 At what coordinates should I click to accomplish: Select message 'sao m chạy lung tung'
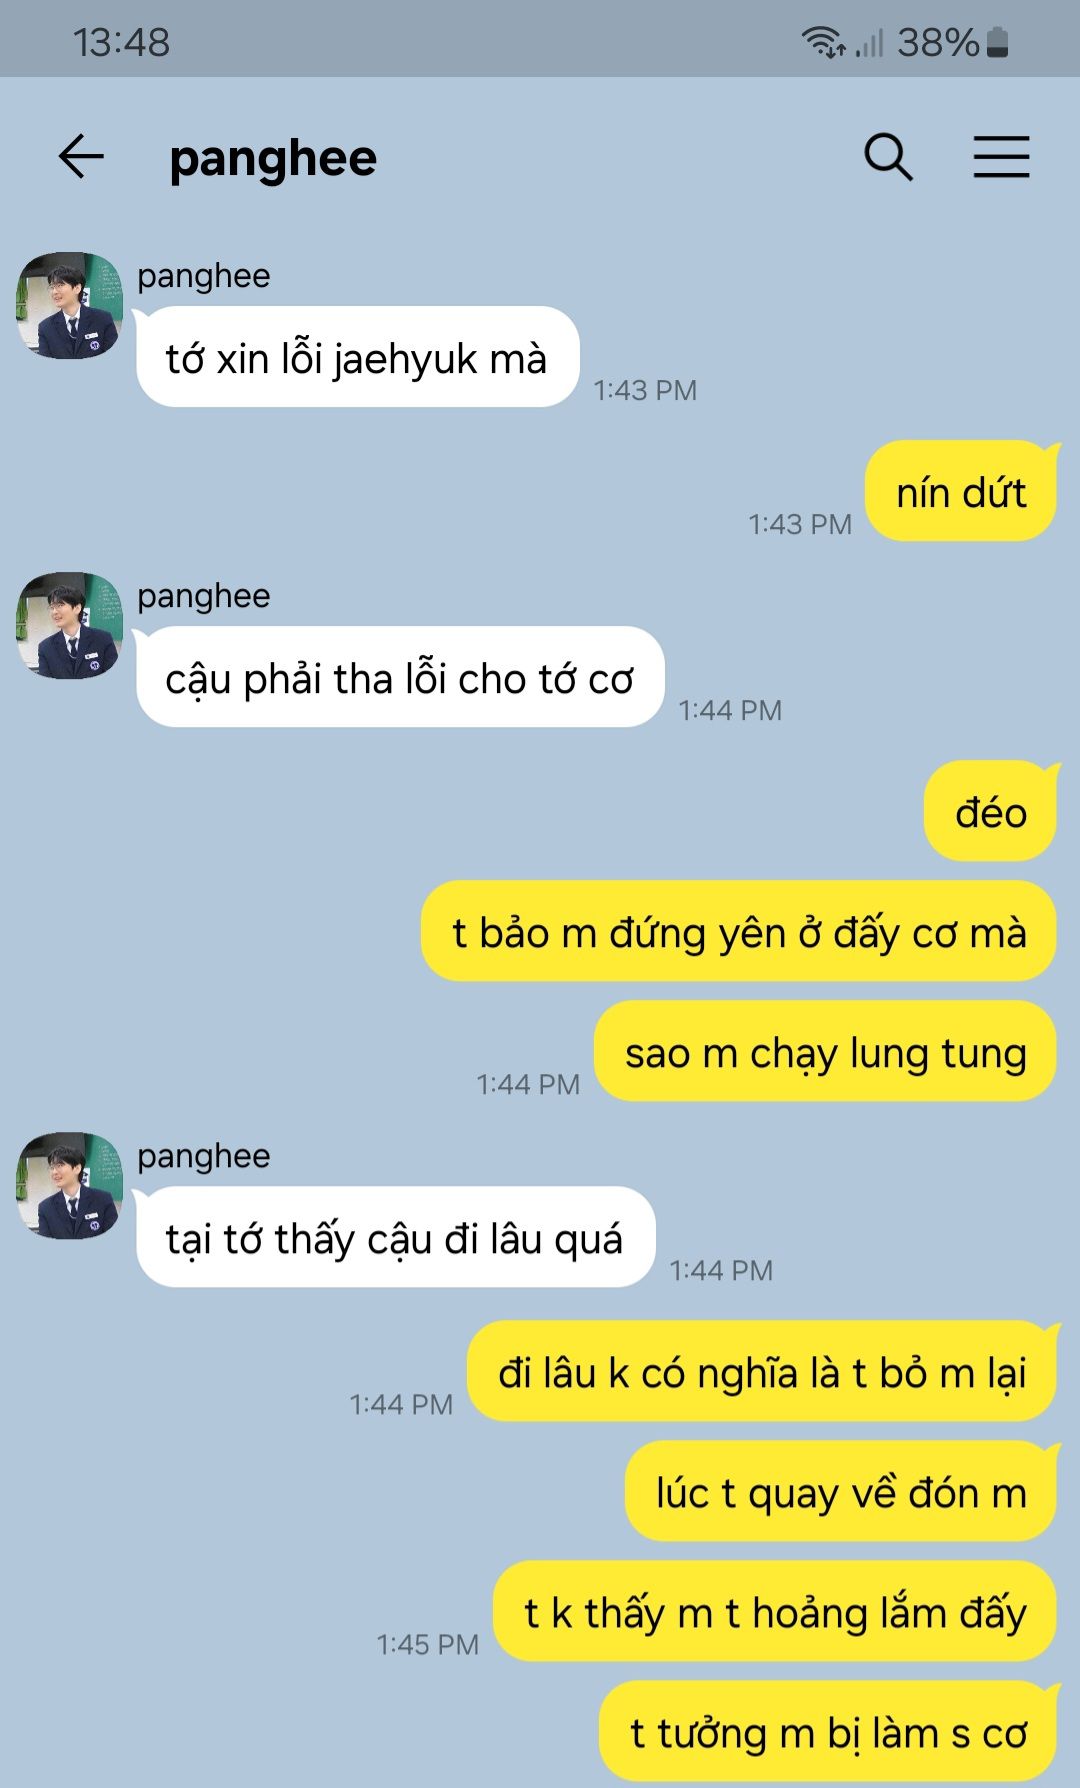[x=826, y=1051]
